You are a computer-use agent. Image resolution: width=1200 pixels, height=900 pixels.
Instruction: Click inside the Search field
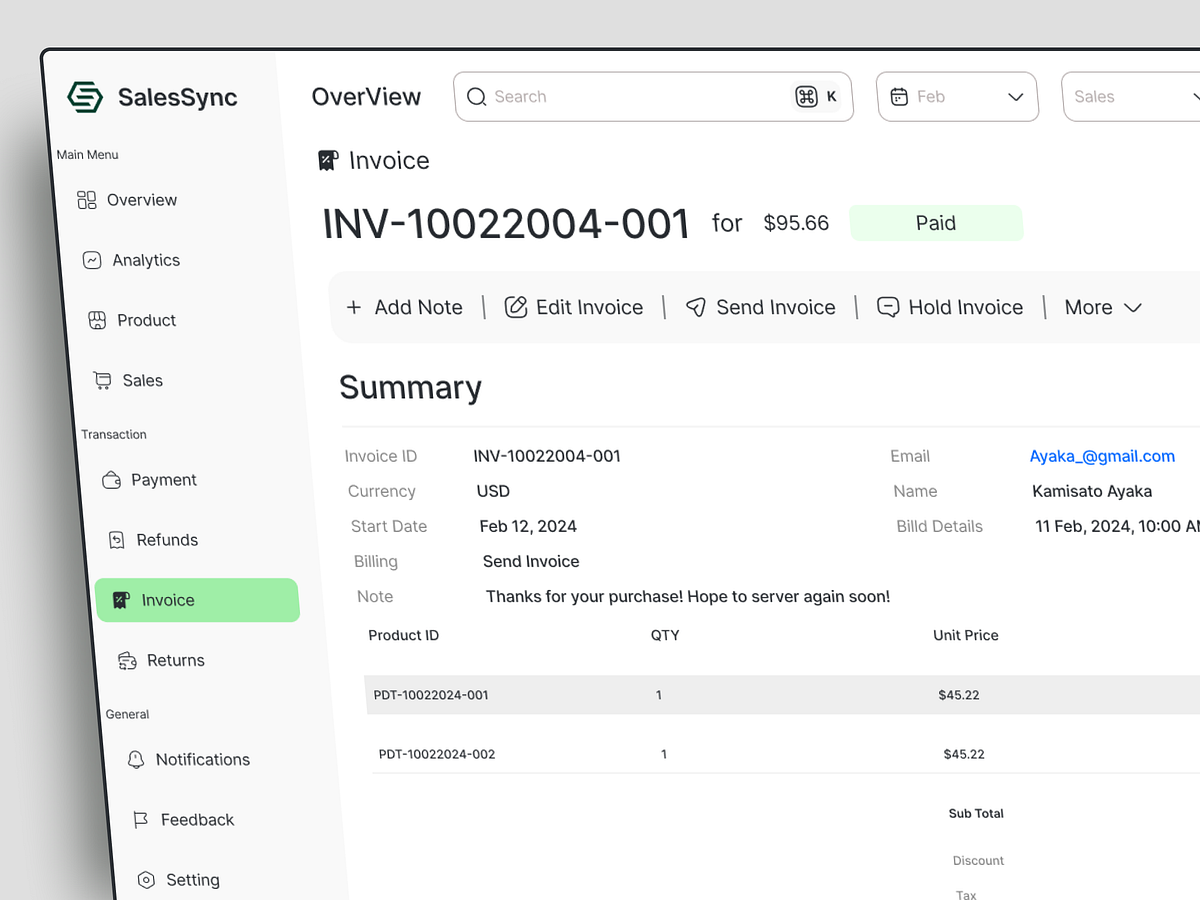pyautogui.click(x=620, y=96)
